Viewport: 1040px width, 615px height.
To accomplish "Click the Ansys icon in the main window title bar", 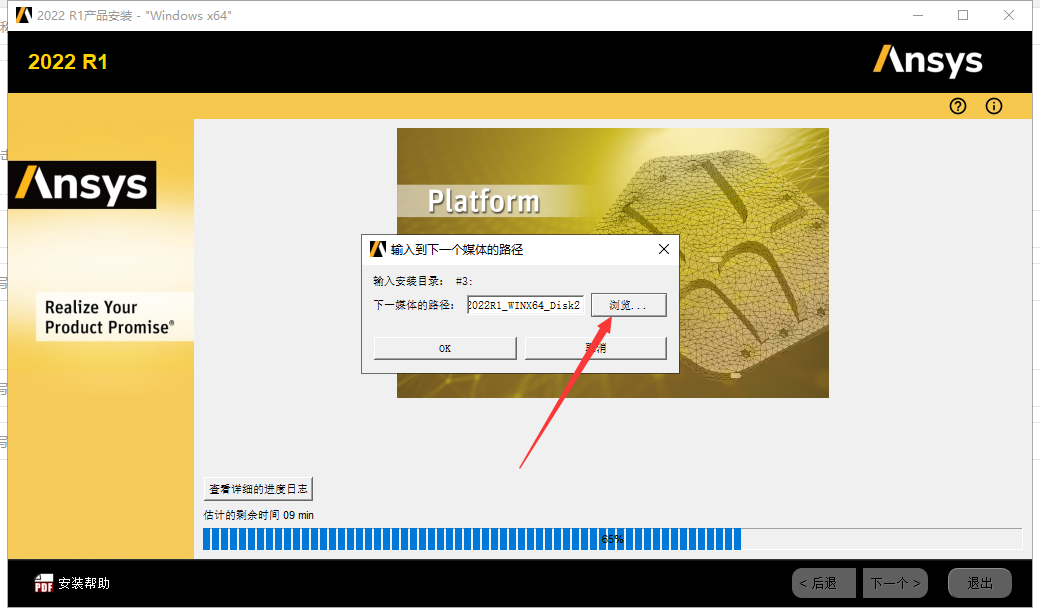I will tap(22, 15).
